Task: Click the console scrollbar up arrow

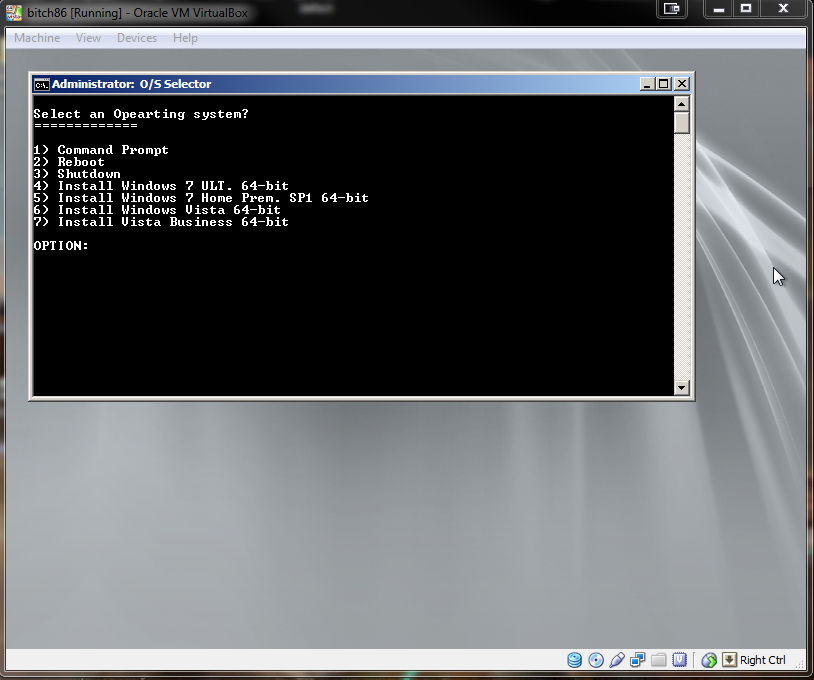Action: [682, 104]
